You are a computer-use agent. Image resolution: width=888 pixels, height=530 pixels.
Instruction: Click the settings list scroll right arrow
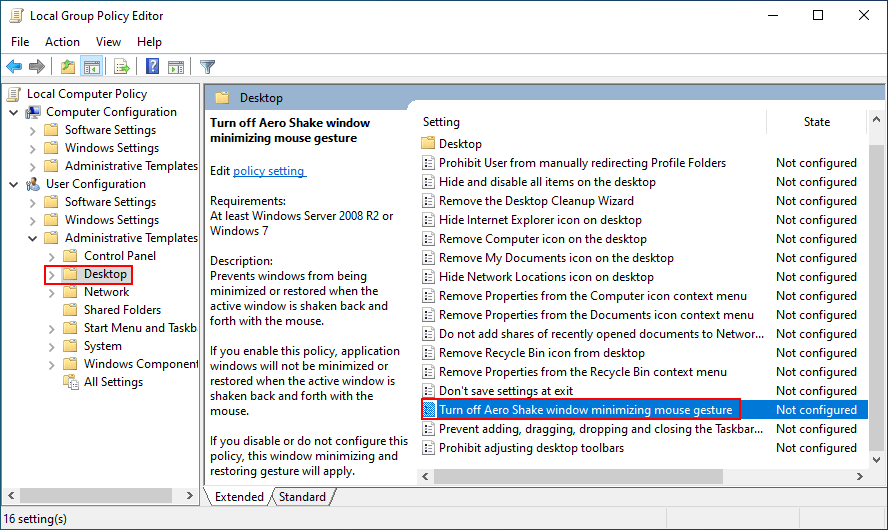(x=860, y=477)
